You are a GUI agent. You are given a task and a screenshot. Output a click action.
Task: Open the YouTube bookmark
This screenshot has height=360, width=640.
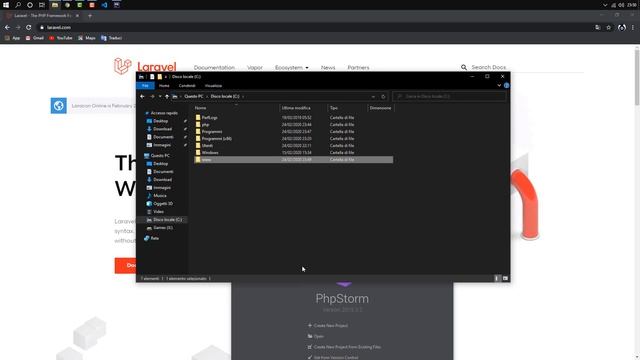click(61, 38)
